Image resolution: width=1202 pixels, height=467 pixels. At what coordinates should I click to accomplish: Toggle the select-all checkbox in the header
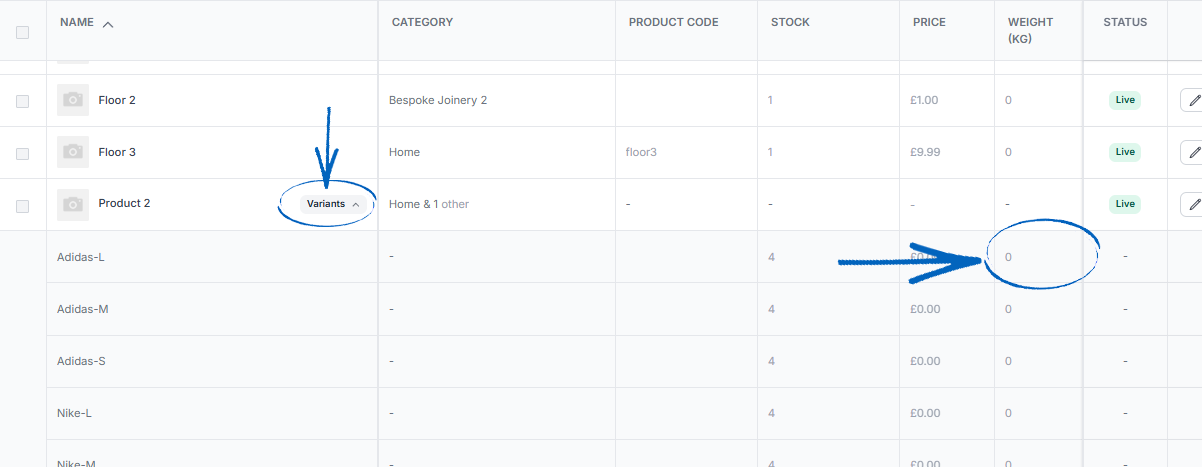23,32
